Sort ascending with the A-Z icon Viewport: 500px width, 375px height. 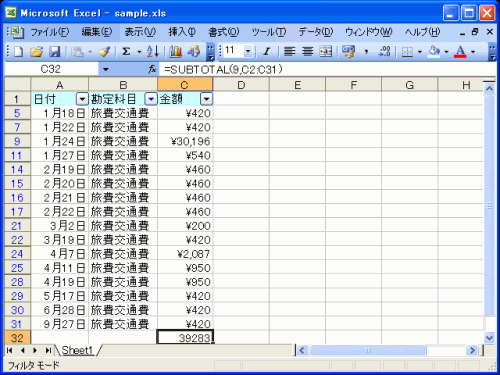(x=153, y=52)
